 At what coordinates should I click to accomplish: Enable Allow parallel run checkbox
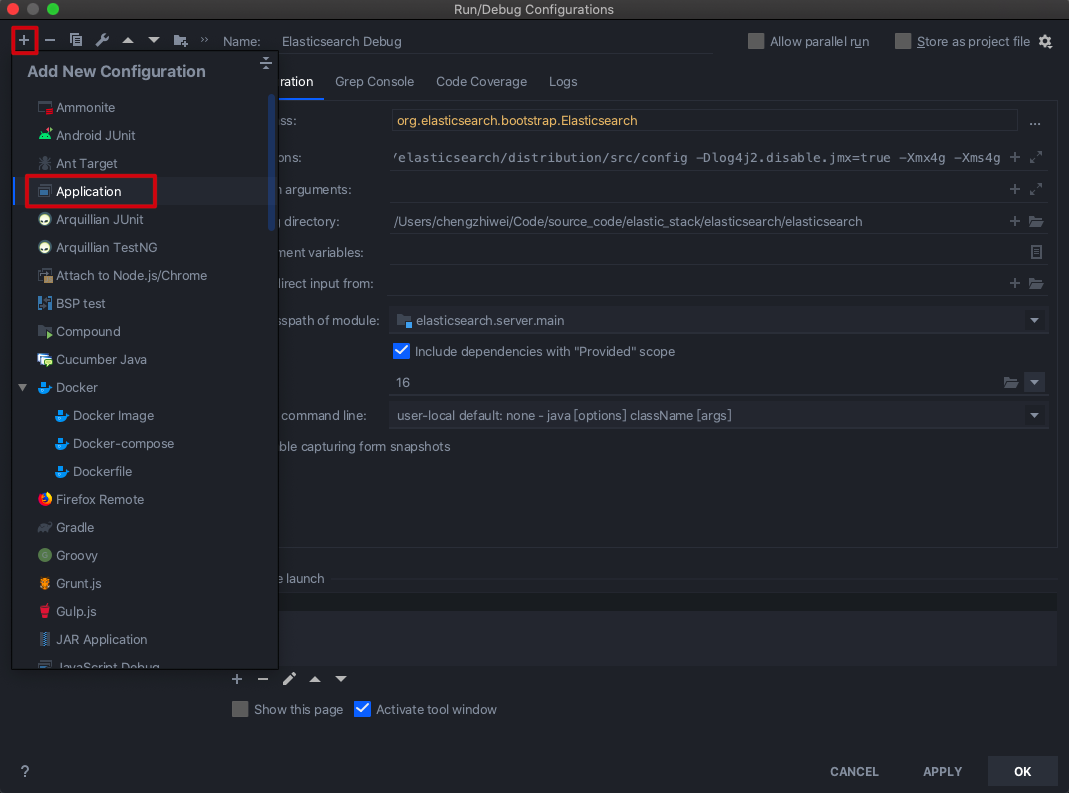coord(756,41)
